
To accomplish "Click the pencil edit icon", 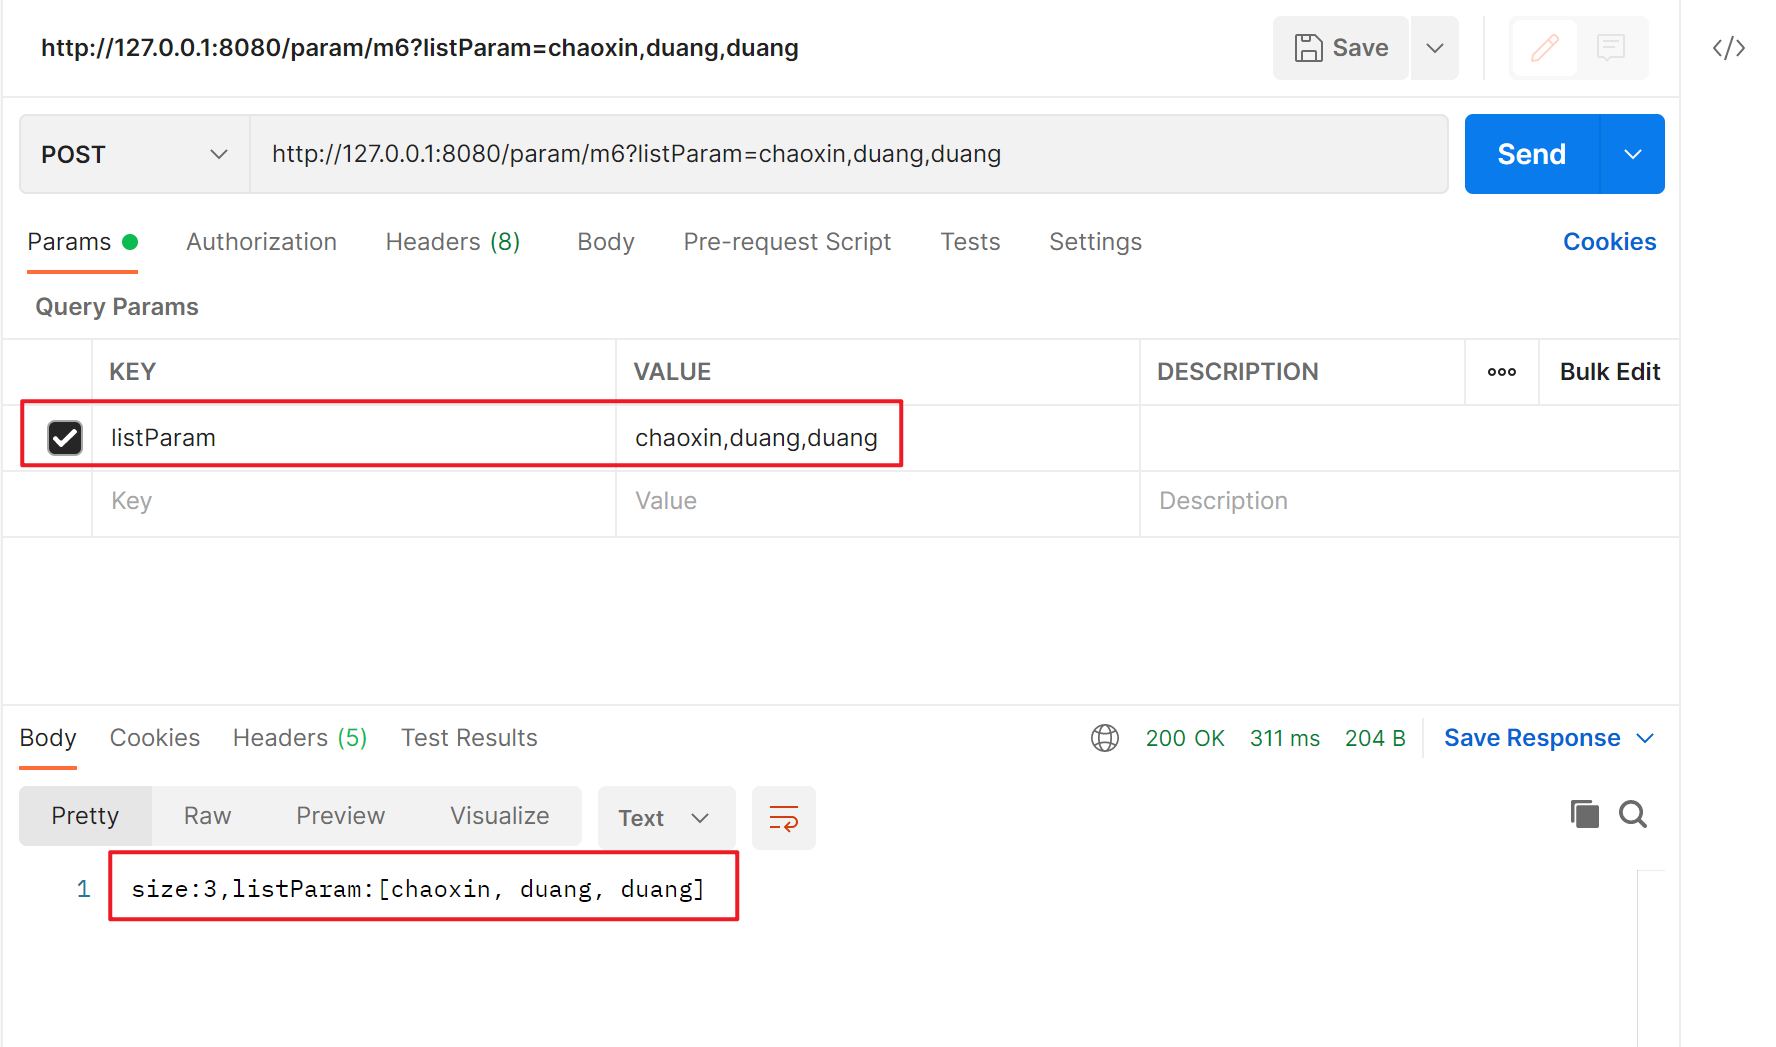I will click(1545, 48).
